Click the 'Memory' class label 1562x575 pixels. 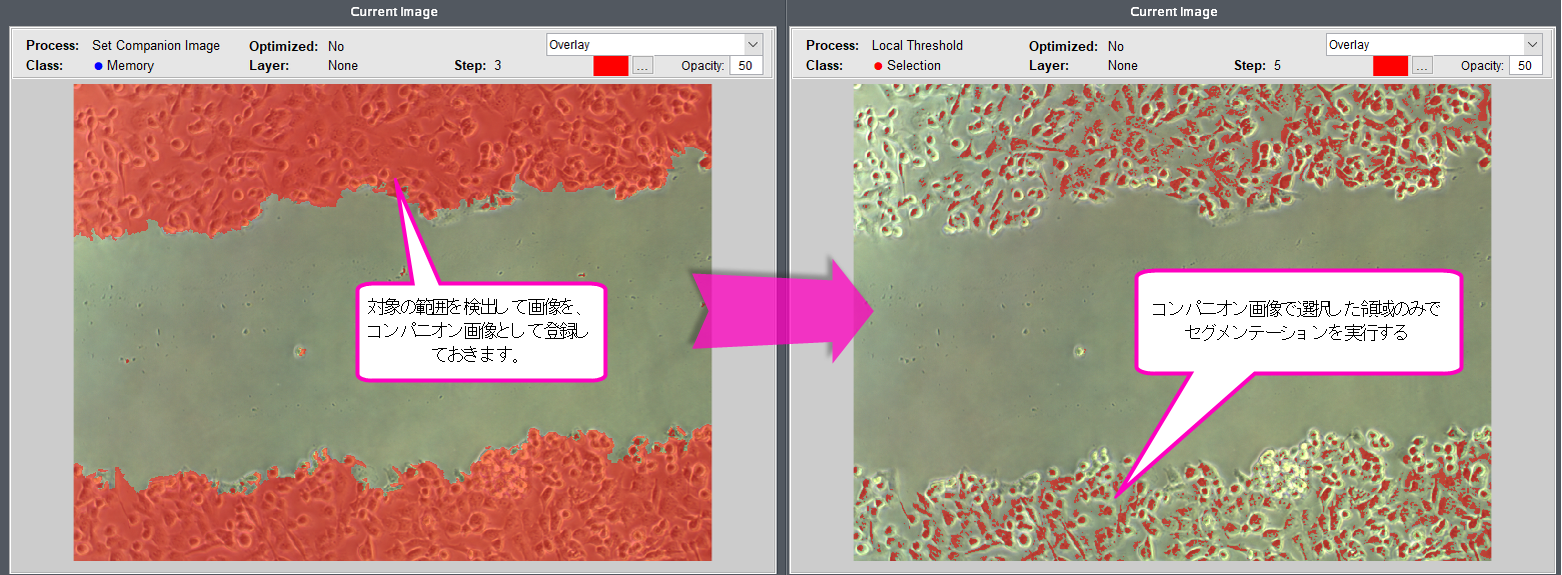[x=131, y=66]
